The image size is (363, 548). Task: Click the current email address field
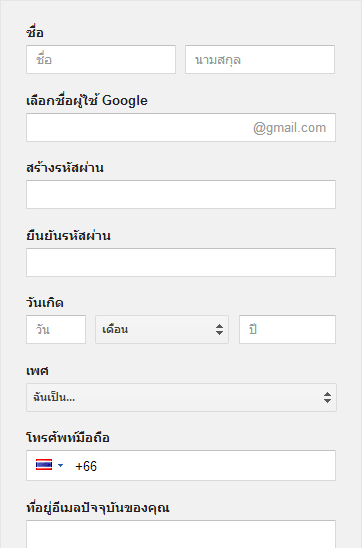point(181,534)
